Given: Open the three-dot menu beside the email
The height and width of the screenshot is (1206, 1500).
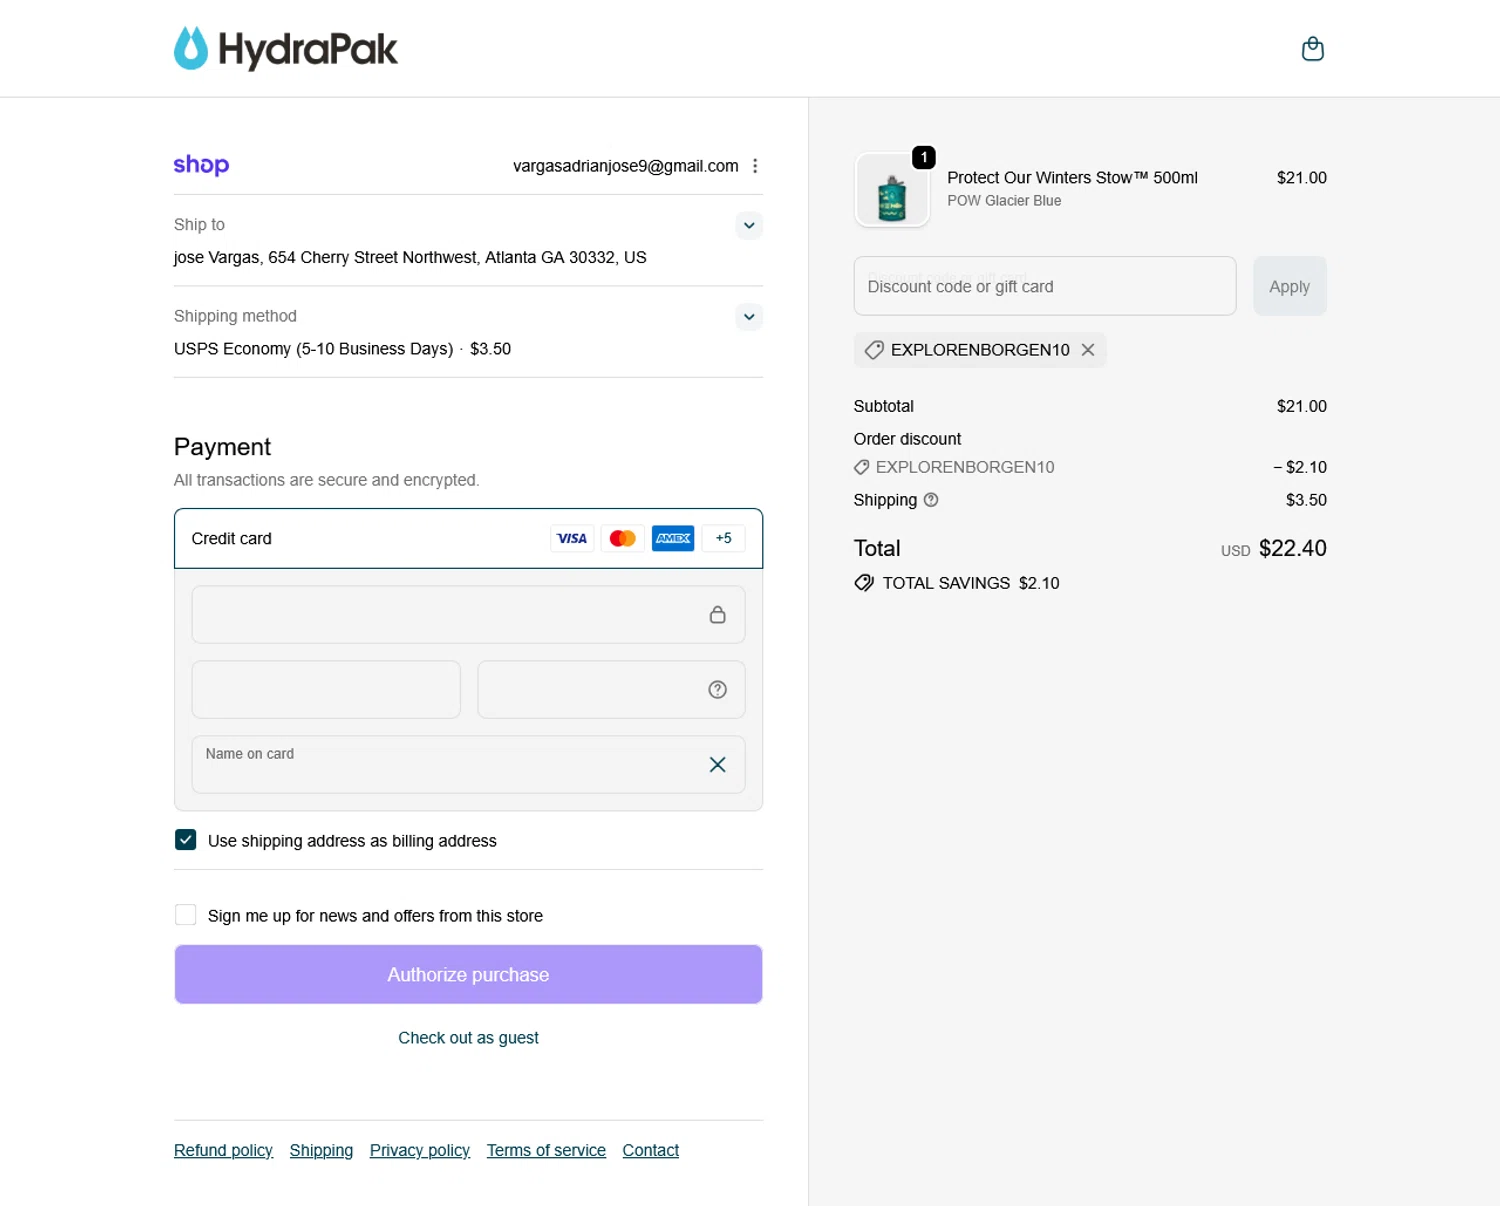Looking at the screenshot, I should tap(755, 166).
